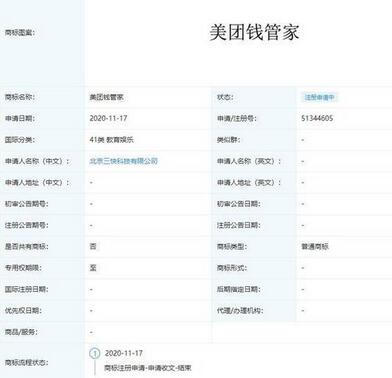The width and height of the screenshot is (392, 378).
Task: Click the 注册申请中 status badge
Action: (x=320, y=97)
